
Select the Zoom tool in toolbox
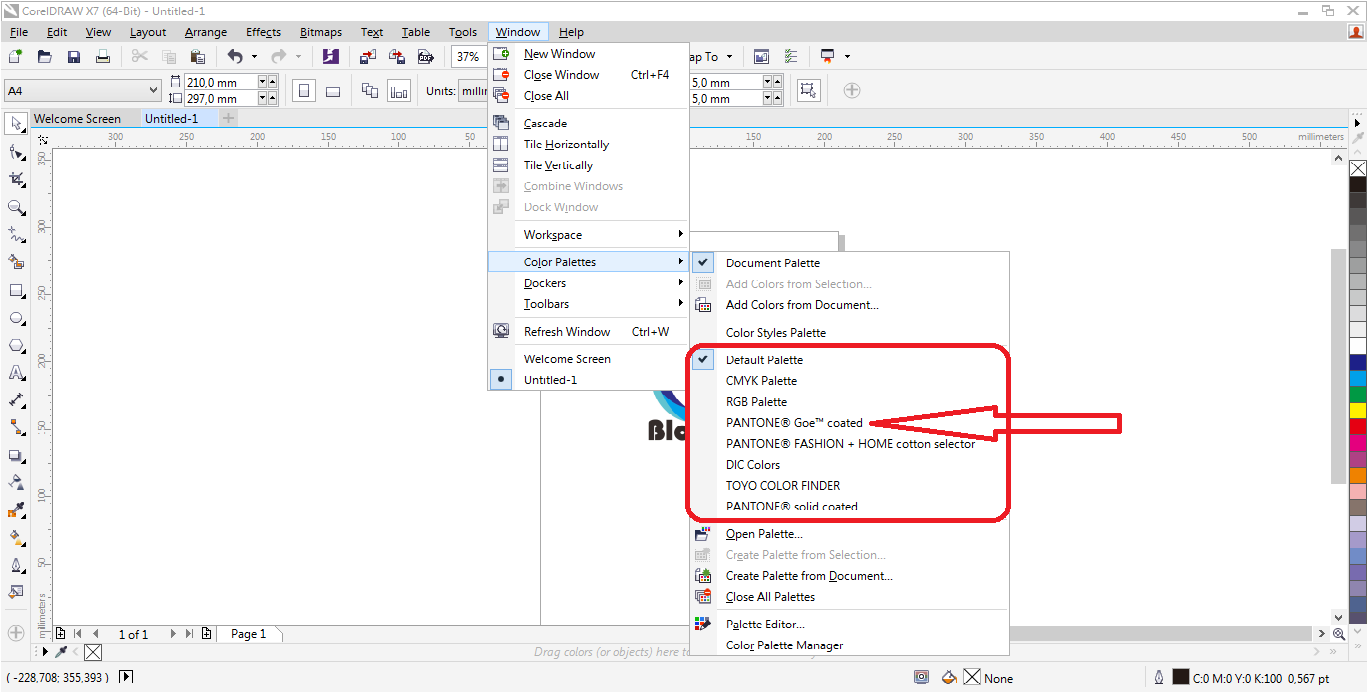click(16, 207)
